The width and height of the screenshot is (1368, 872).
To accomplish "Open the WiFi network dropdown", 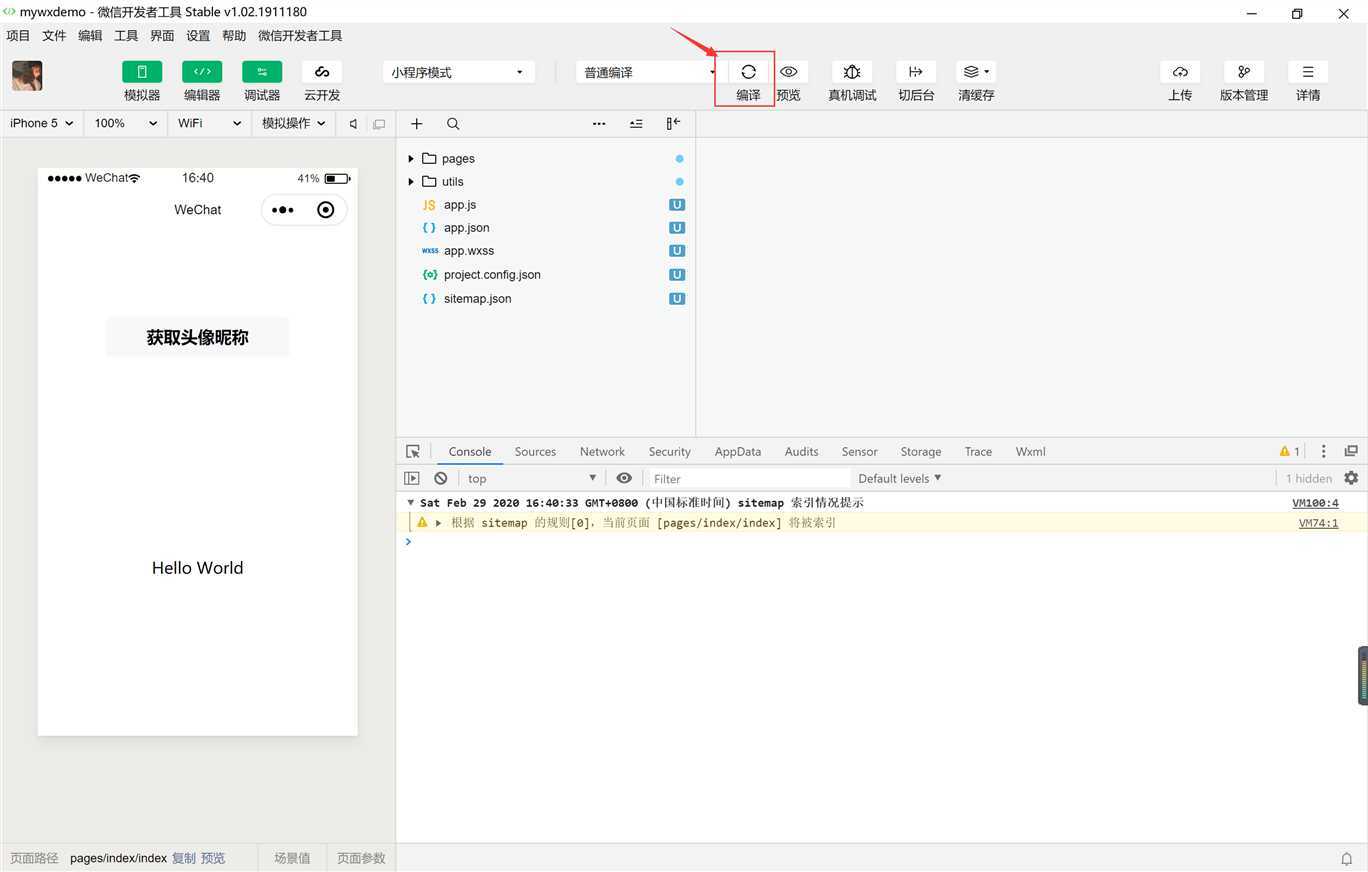I will [209, 123].
